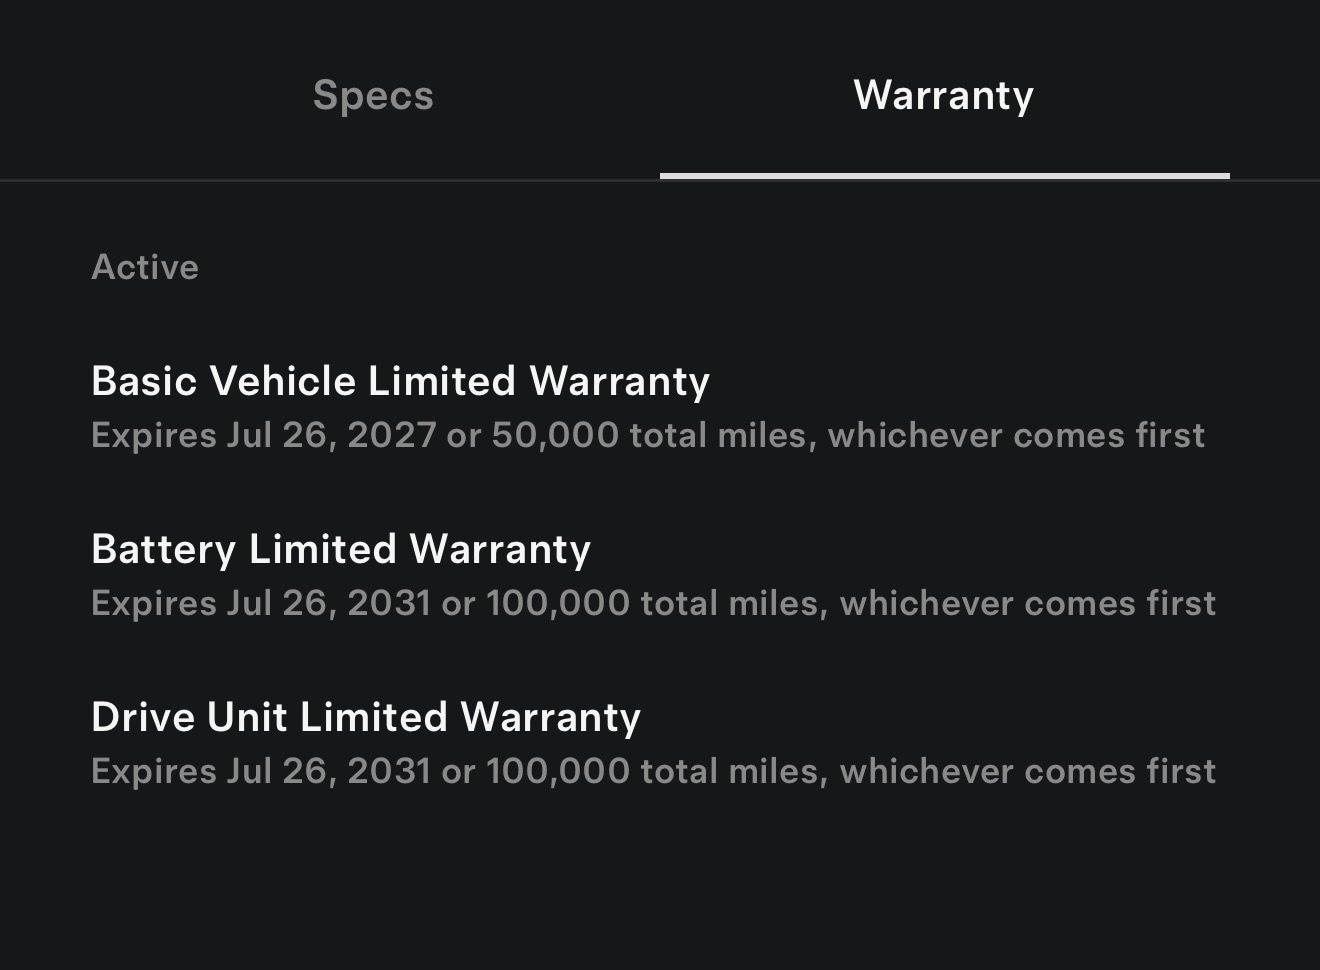Click the Active section header

[145, 266]
